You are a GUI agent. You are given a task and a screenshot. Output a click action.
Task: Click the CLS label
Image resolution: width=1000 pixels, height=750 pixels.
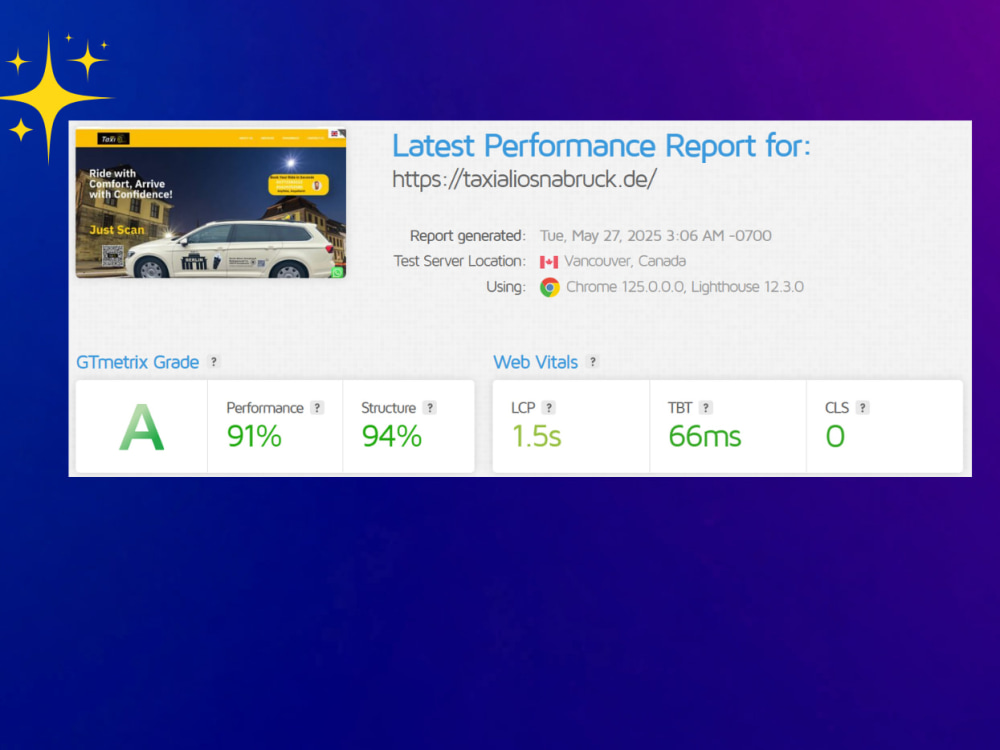(x=837, y=408)
